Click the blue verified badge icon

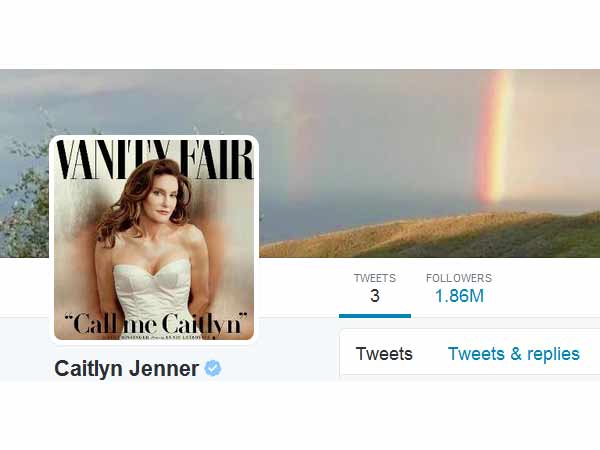tap(213, 368)
